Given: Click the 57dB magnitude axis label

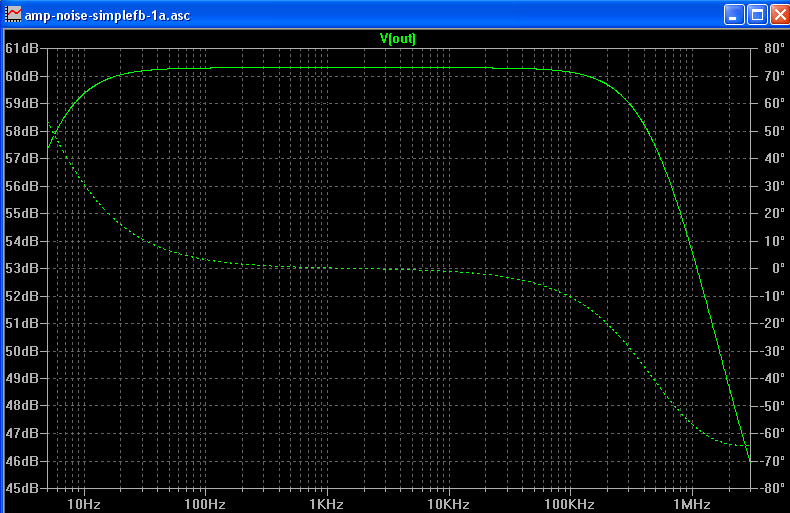Looking at the screenshot, I should click(22, 159).
